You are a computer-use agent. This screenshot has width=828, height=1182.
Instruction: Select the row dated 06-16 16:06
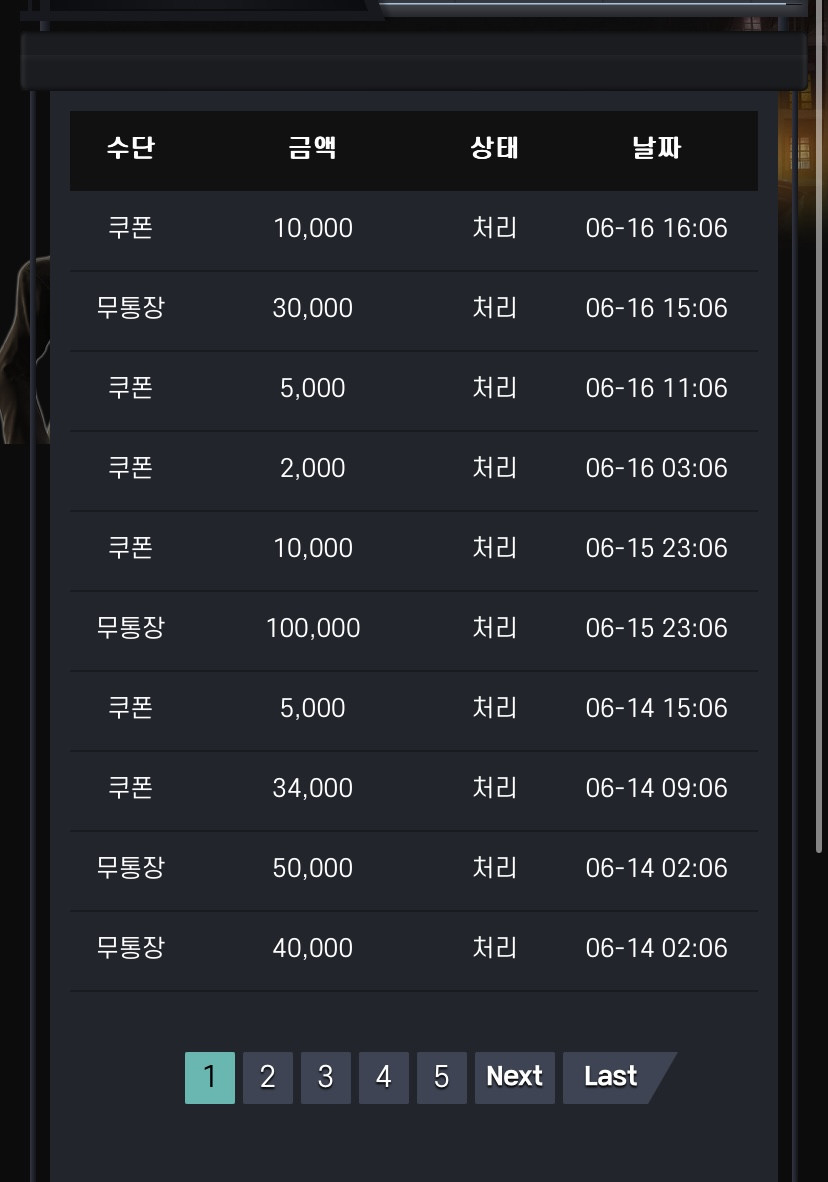click(x=414, y=228)
